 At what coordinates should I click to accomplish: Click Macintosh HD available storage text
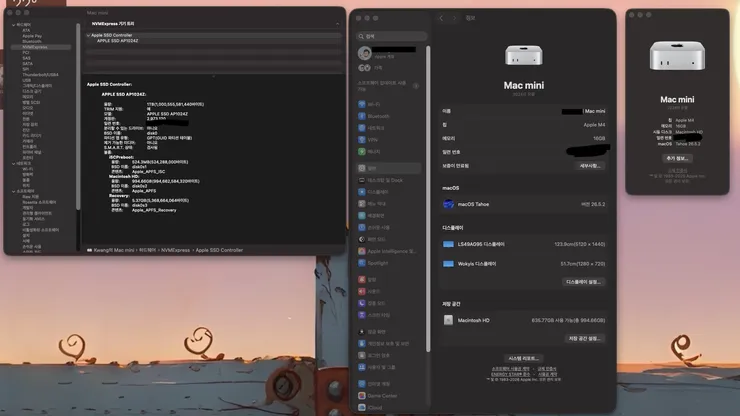(x=568, y=320)
